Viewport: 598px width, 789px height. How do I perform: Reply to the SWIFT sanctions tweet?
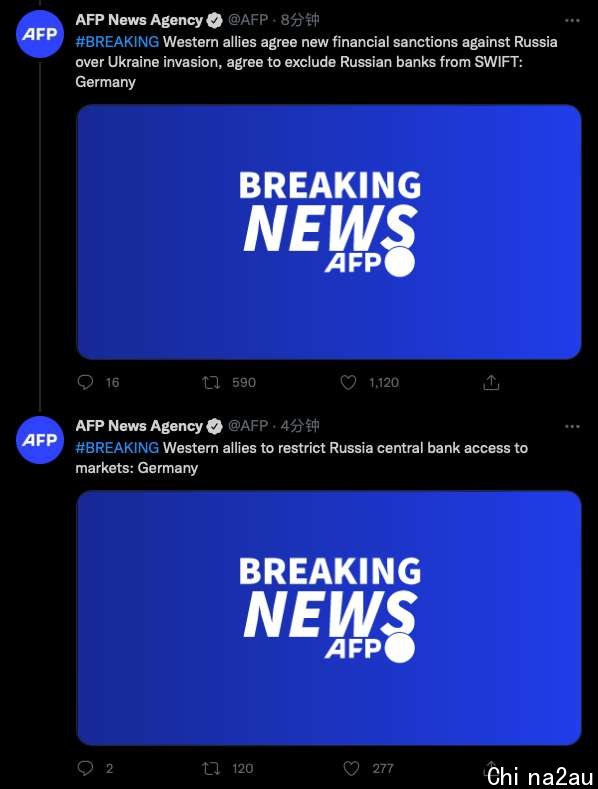pyautogui.click(x=85, y=382)
